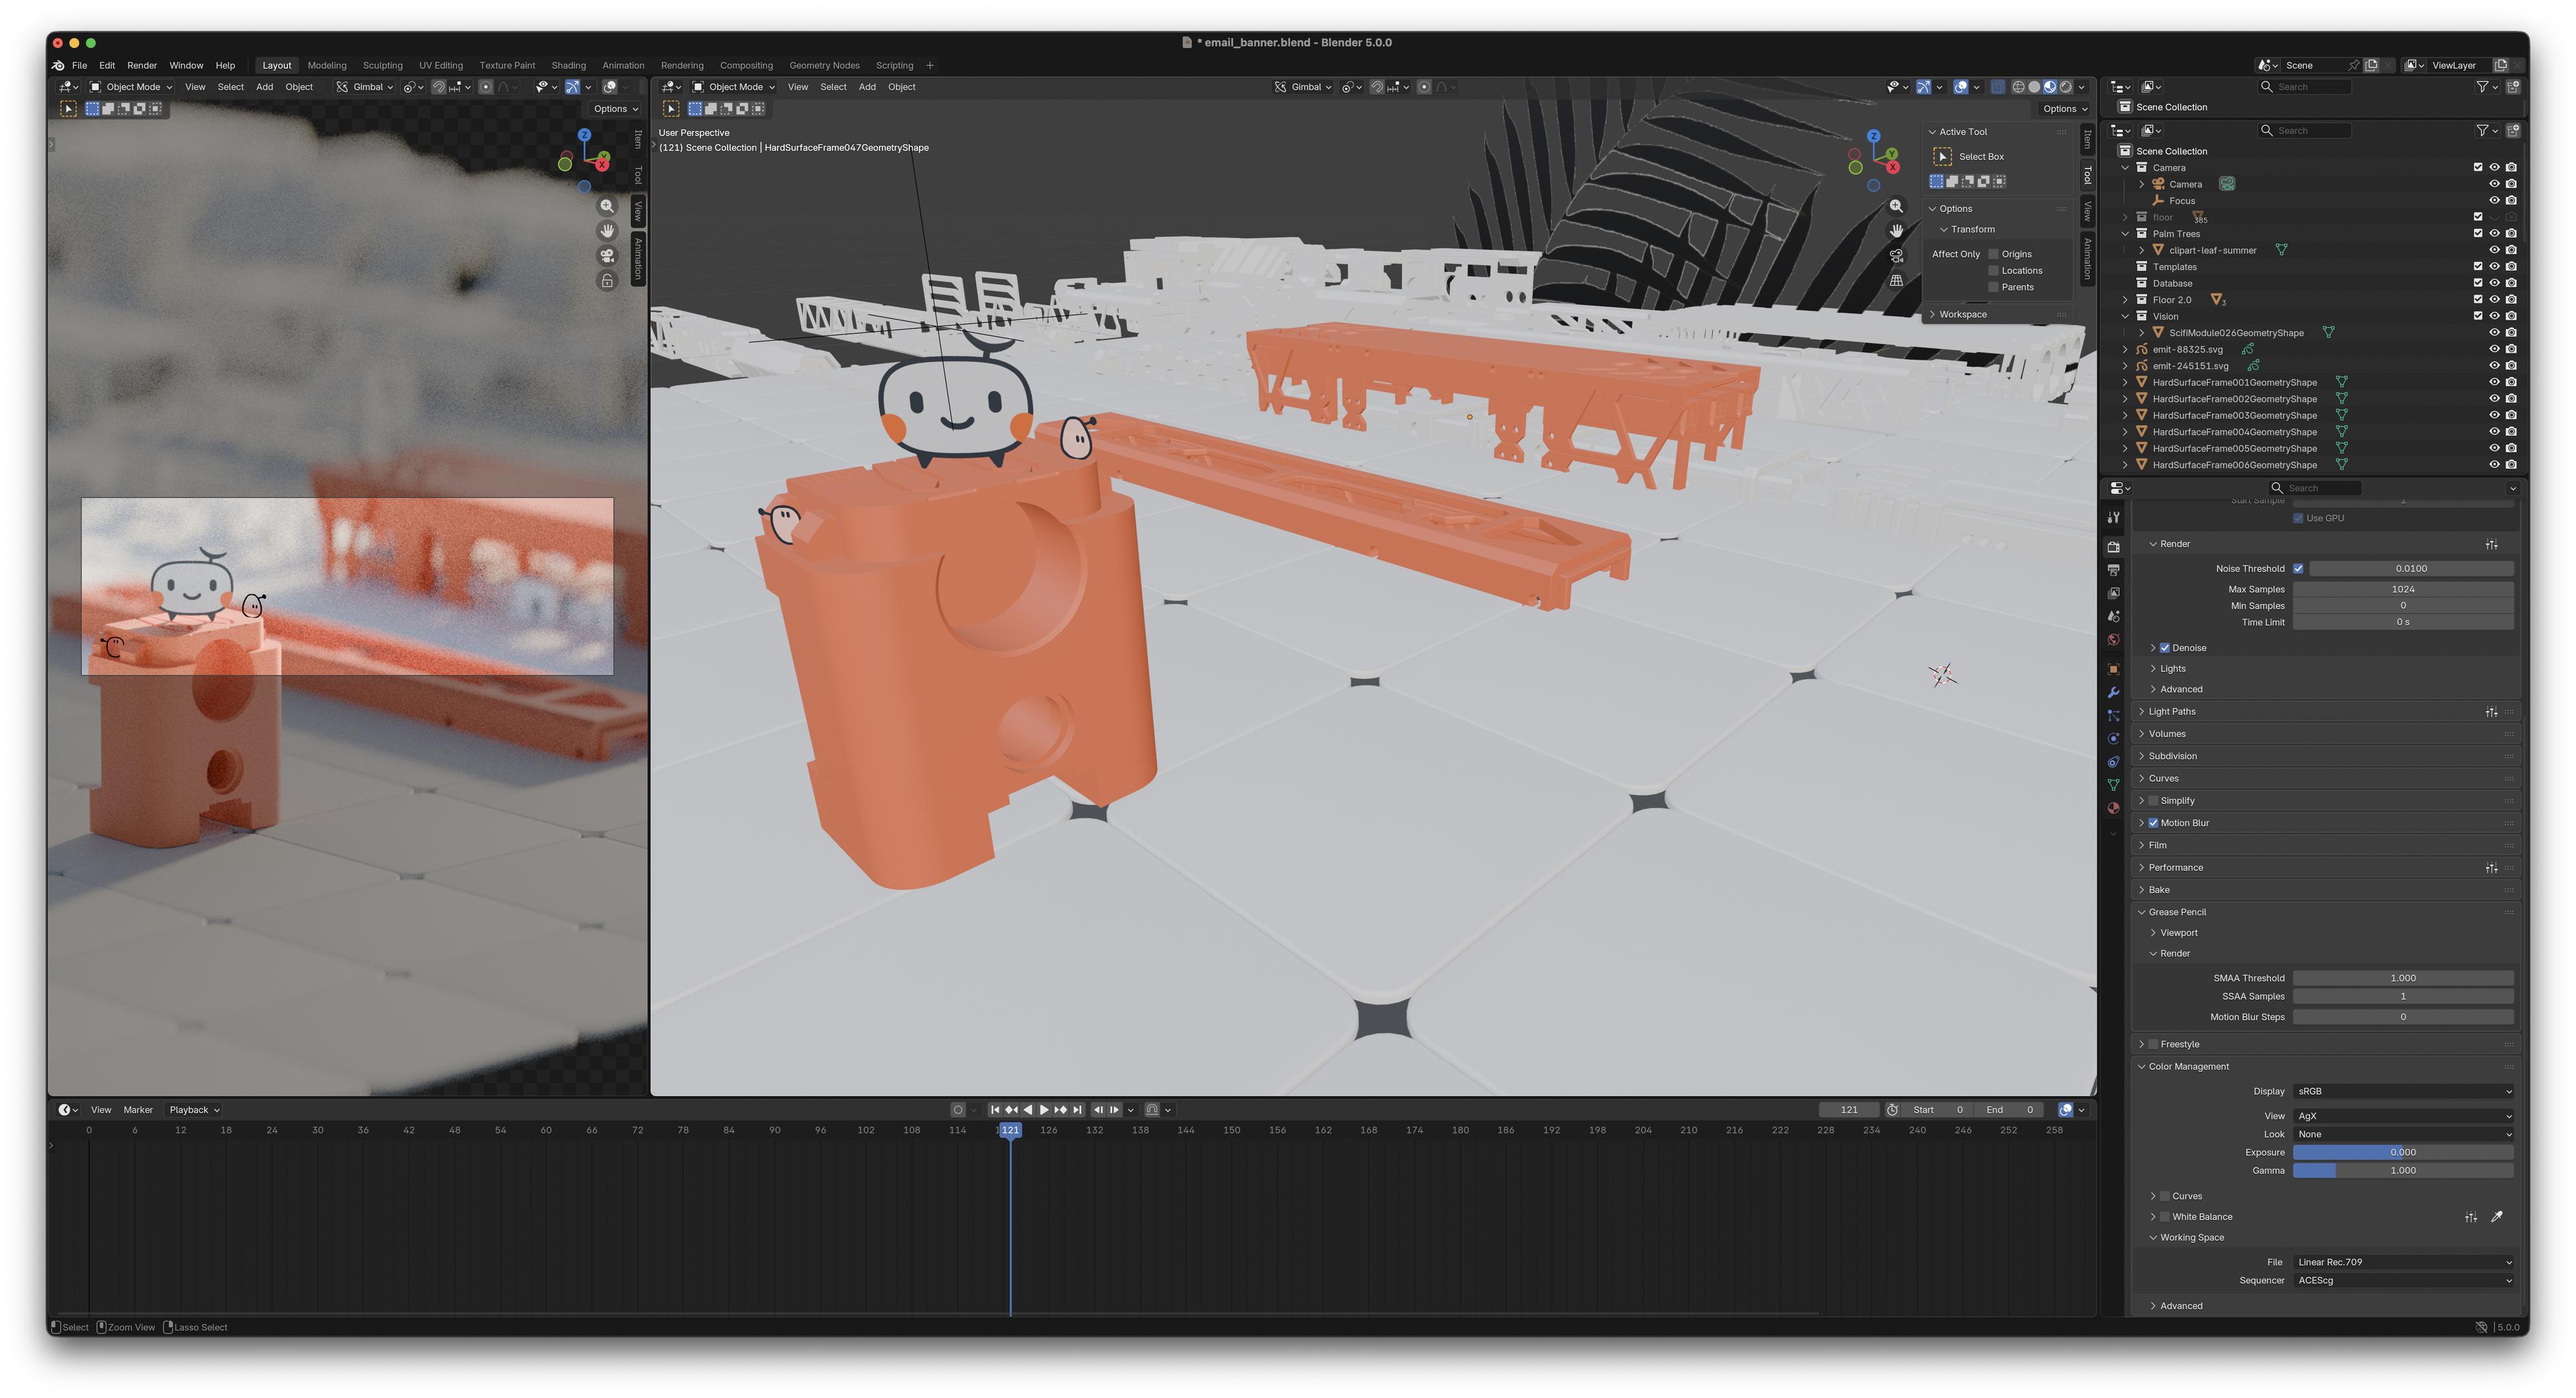Open the World properties tab
The height and width of the screenshot is (1398, 2576).
coord(2113,640)
